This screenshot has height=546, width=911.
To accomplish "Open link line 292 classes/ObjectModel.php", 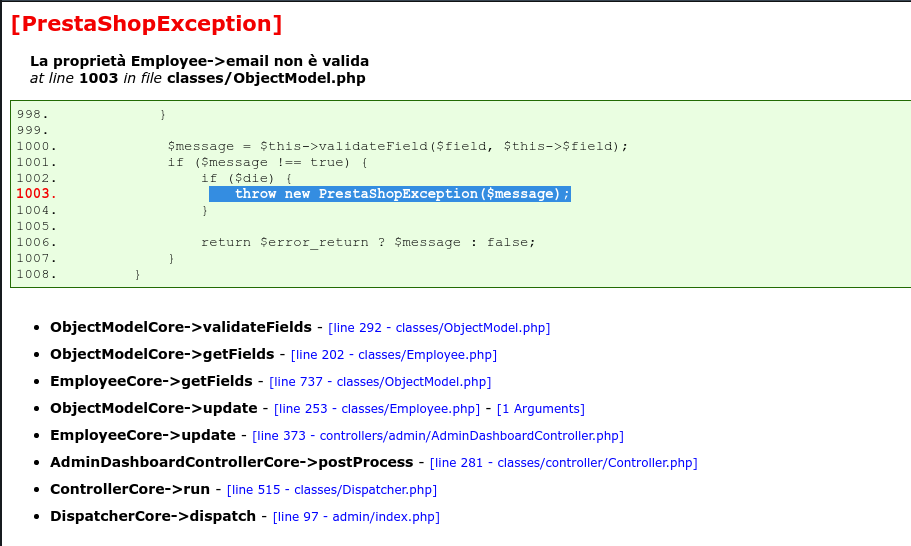I will pos(439,328).
